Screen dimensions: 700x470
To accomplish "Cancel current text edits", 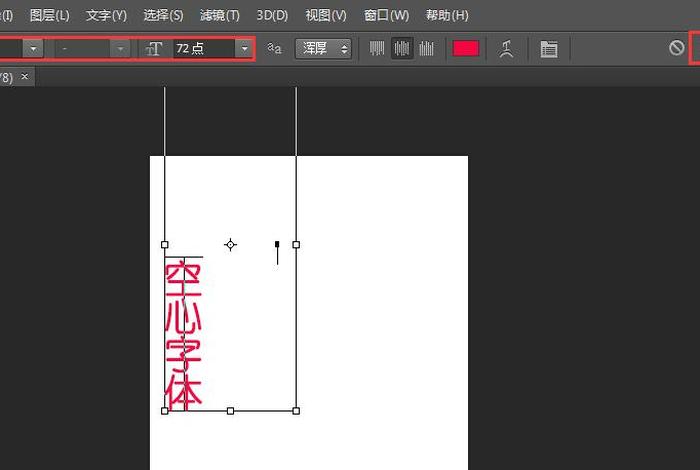I will click(x=676, y=47).
